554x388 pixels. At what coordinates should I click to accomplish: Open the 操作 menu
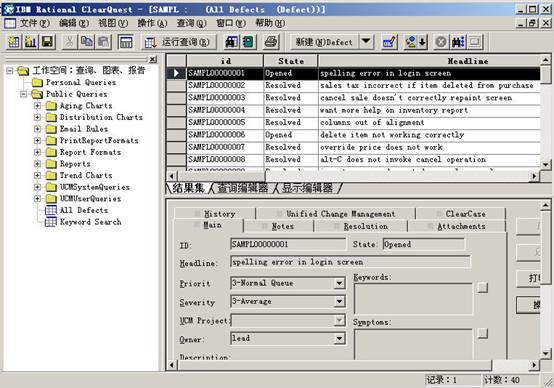pos(152,23)
